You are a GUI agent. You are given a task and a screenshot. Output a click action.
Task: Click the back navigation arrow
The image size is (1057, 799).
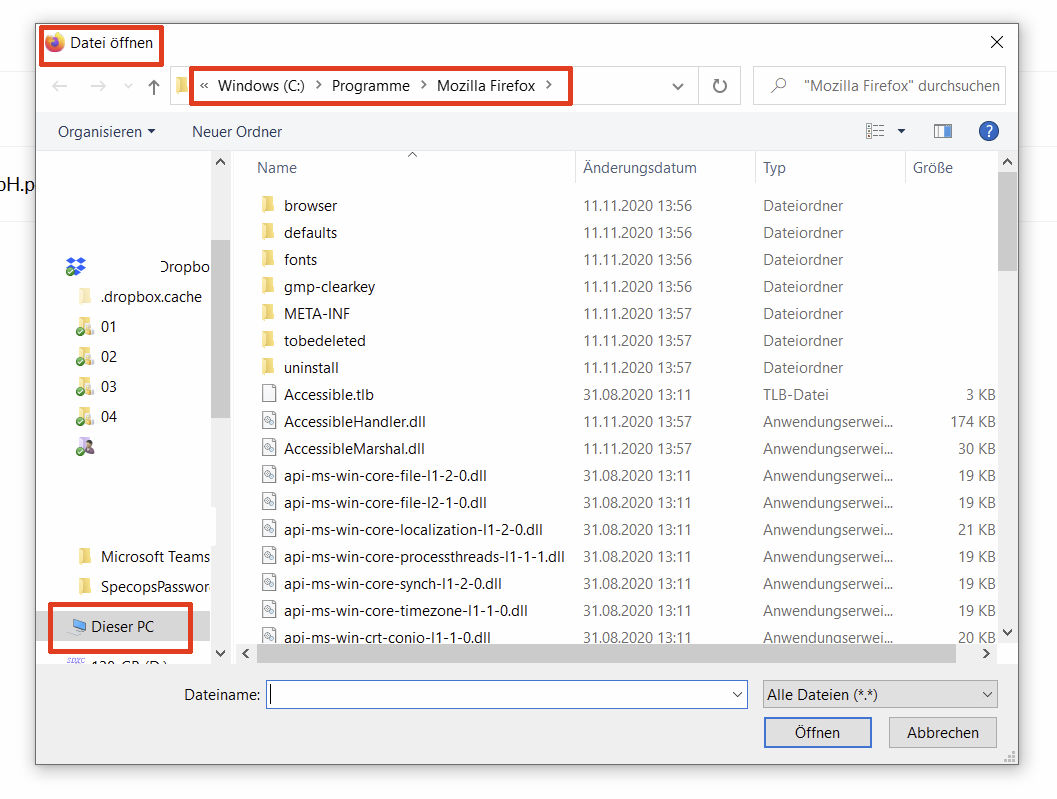pyautogui.click(x=60, y=87)
